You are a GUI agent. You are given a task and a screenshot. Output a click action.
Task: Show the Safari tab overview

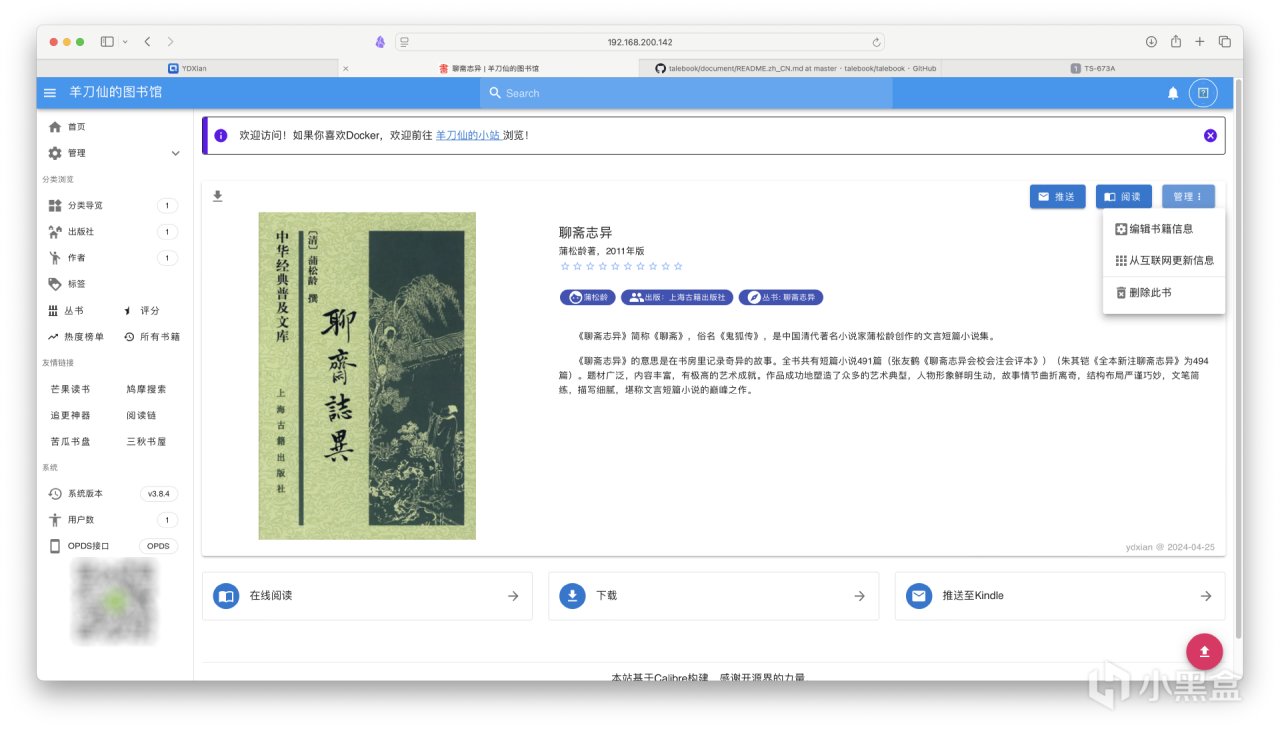1225,42
